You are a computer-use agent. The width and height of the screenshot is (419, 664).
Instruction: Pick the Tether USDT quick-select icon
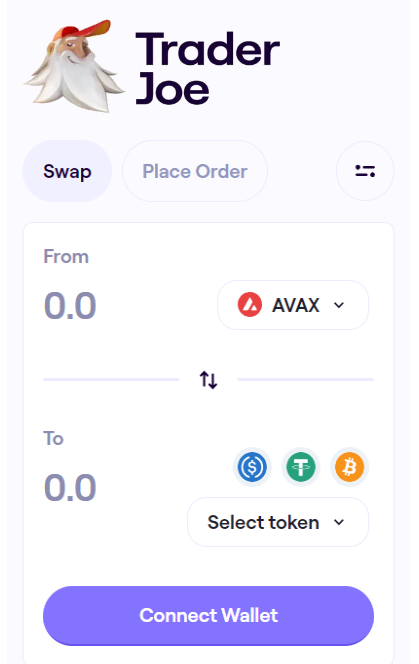(x=301, y=467)
